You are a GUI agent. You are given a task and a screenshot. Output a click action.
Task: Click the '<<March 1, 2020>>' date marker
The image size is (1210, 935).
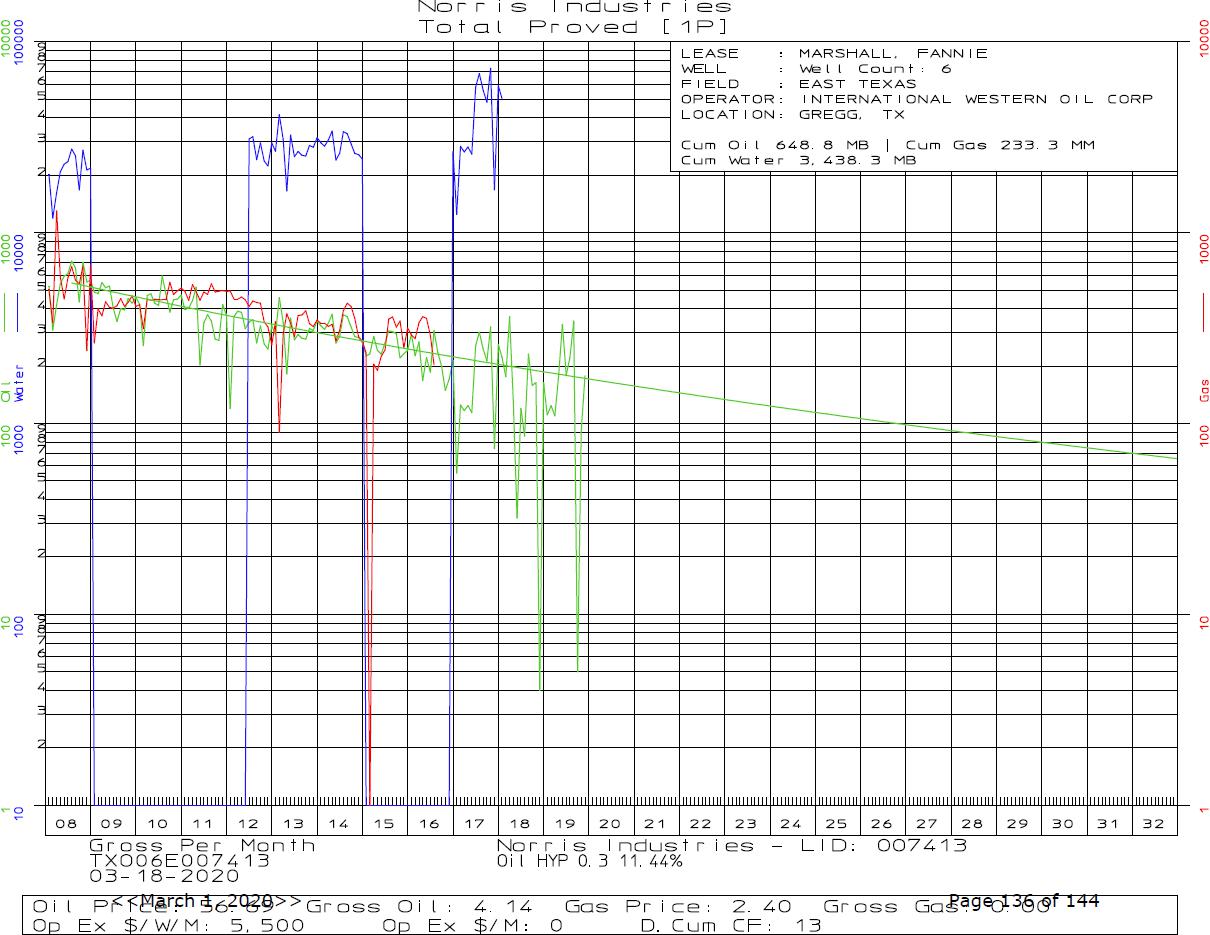(x=205, y=901)
